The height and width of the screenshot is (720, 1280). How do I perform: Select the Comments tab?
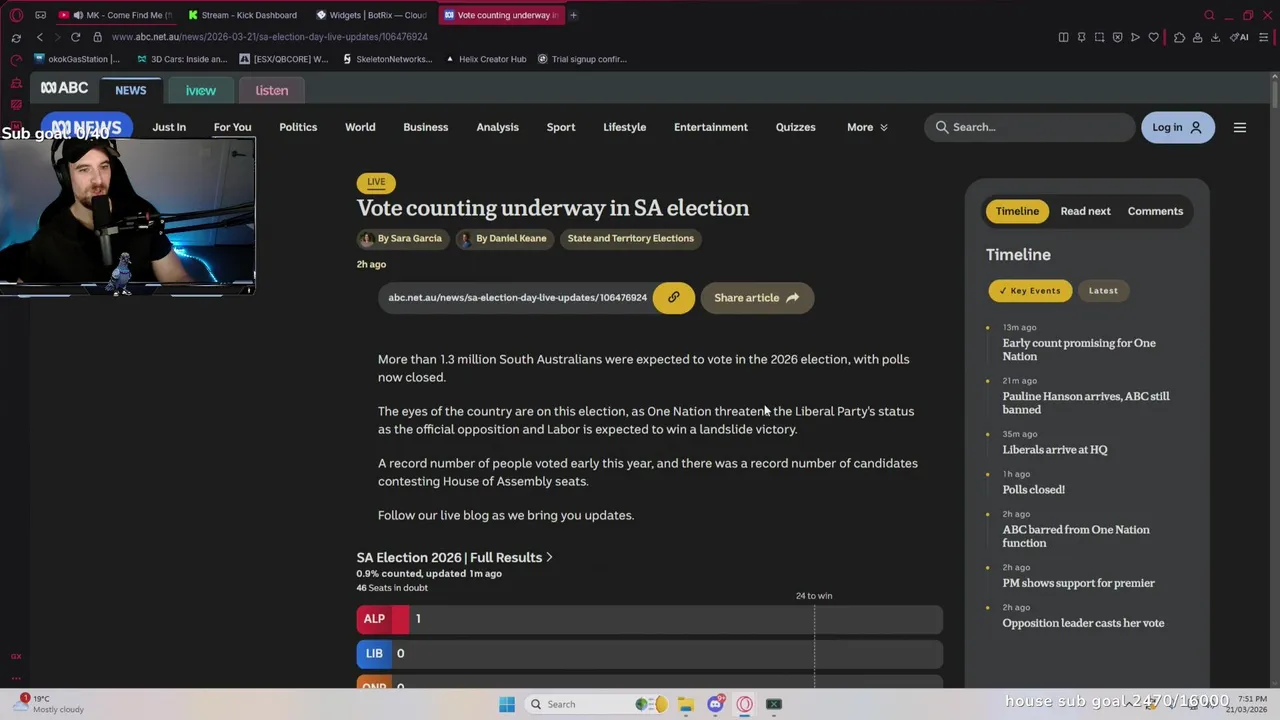(1155, 211)
